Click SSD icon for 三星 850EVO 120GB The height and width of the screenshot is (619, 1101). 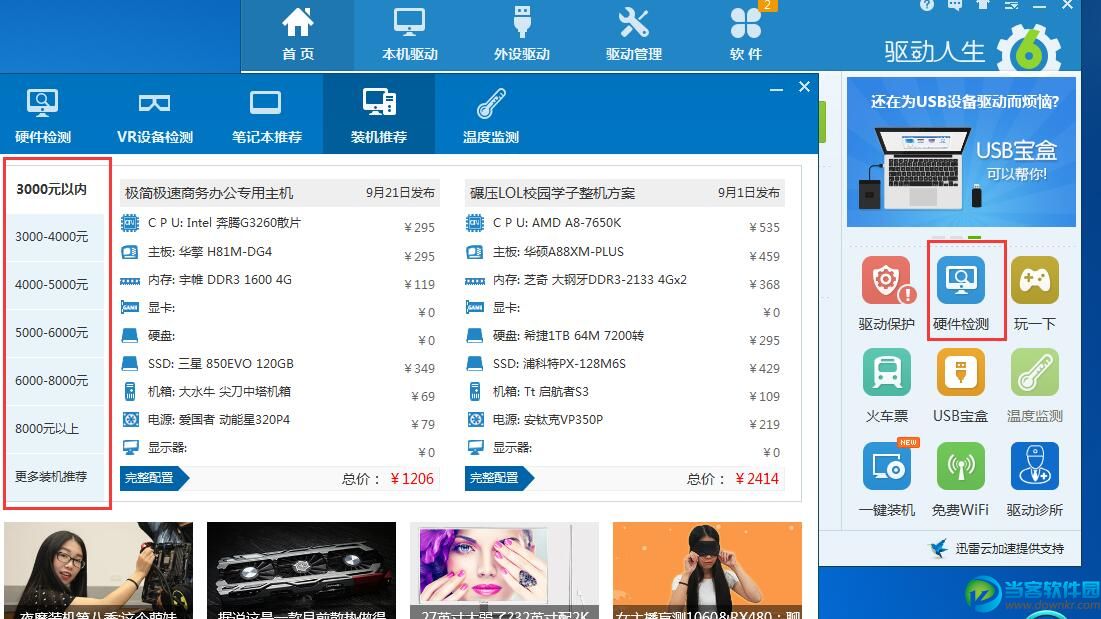click(x=130, y=364)
